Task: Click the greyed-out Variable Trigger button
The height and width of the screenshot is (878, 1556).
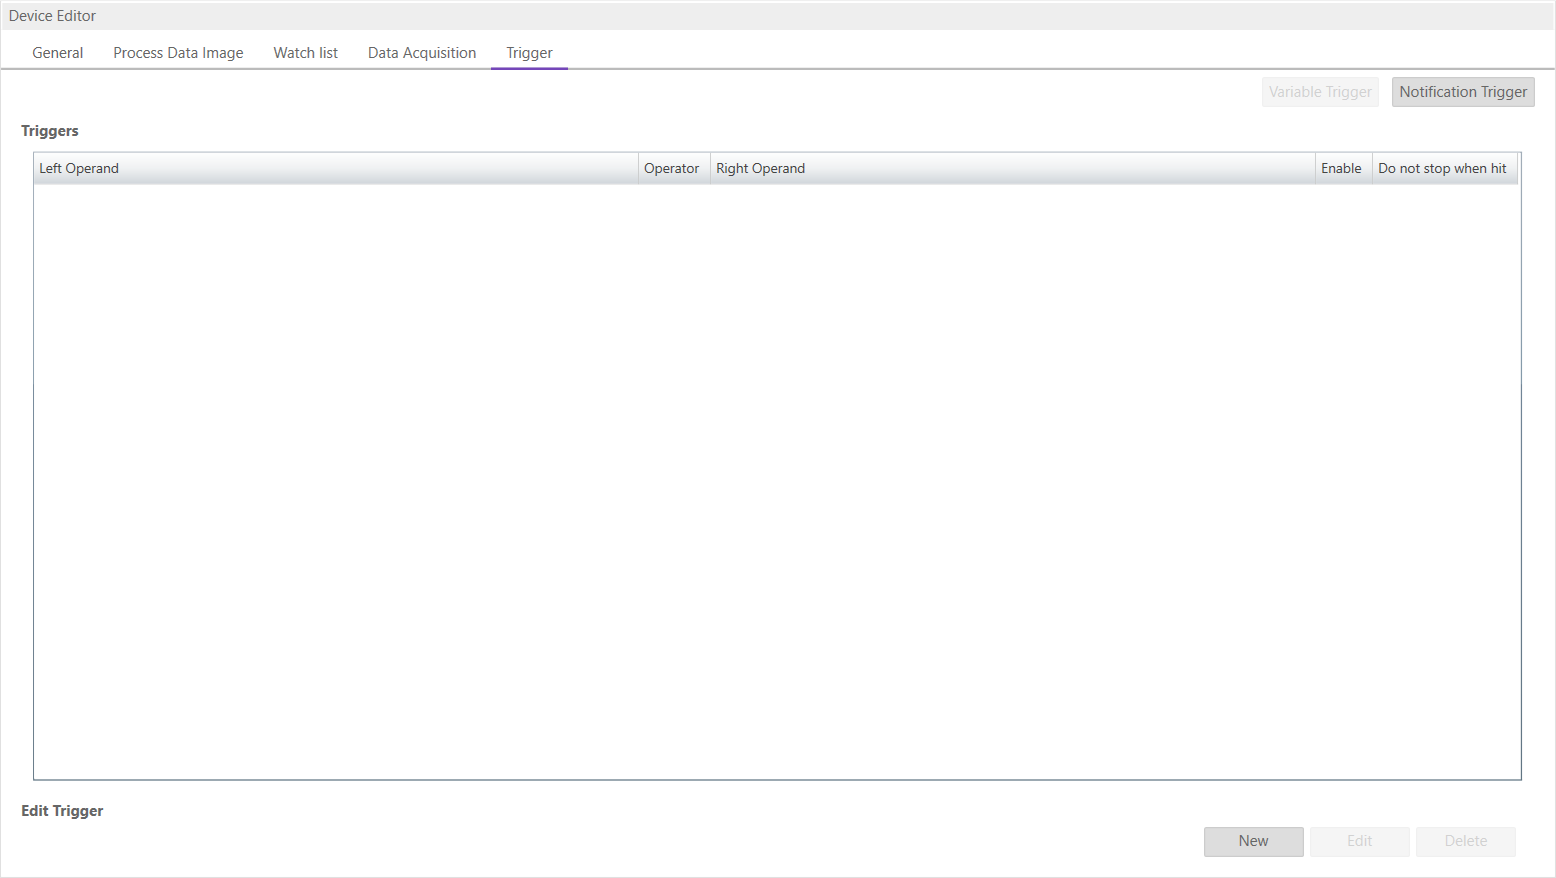Action: pyautogui.click(x=1319, y=92)
